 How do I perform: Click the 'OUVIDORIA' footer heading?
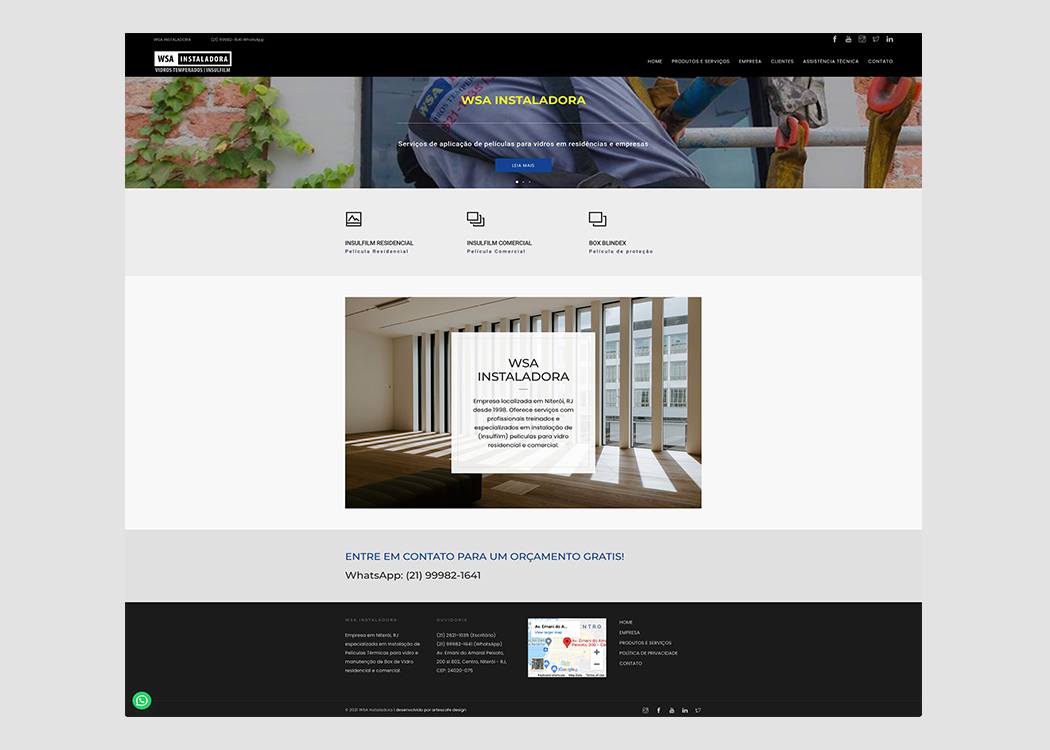tap(452, 620)
